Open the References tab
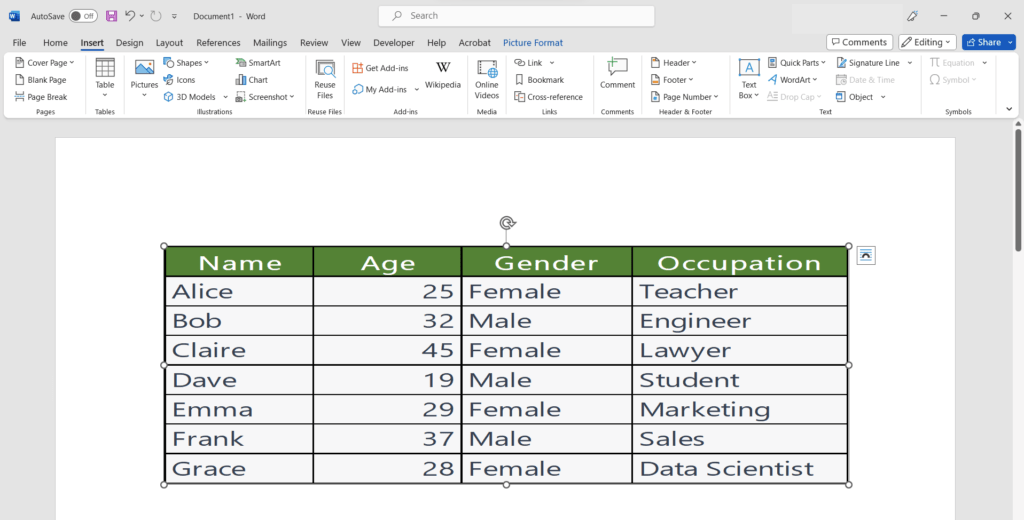This screenshot has height=520, width=1024. point(218,42)
